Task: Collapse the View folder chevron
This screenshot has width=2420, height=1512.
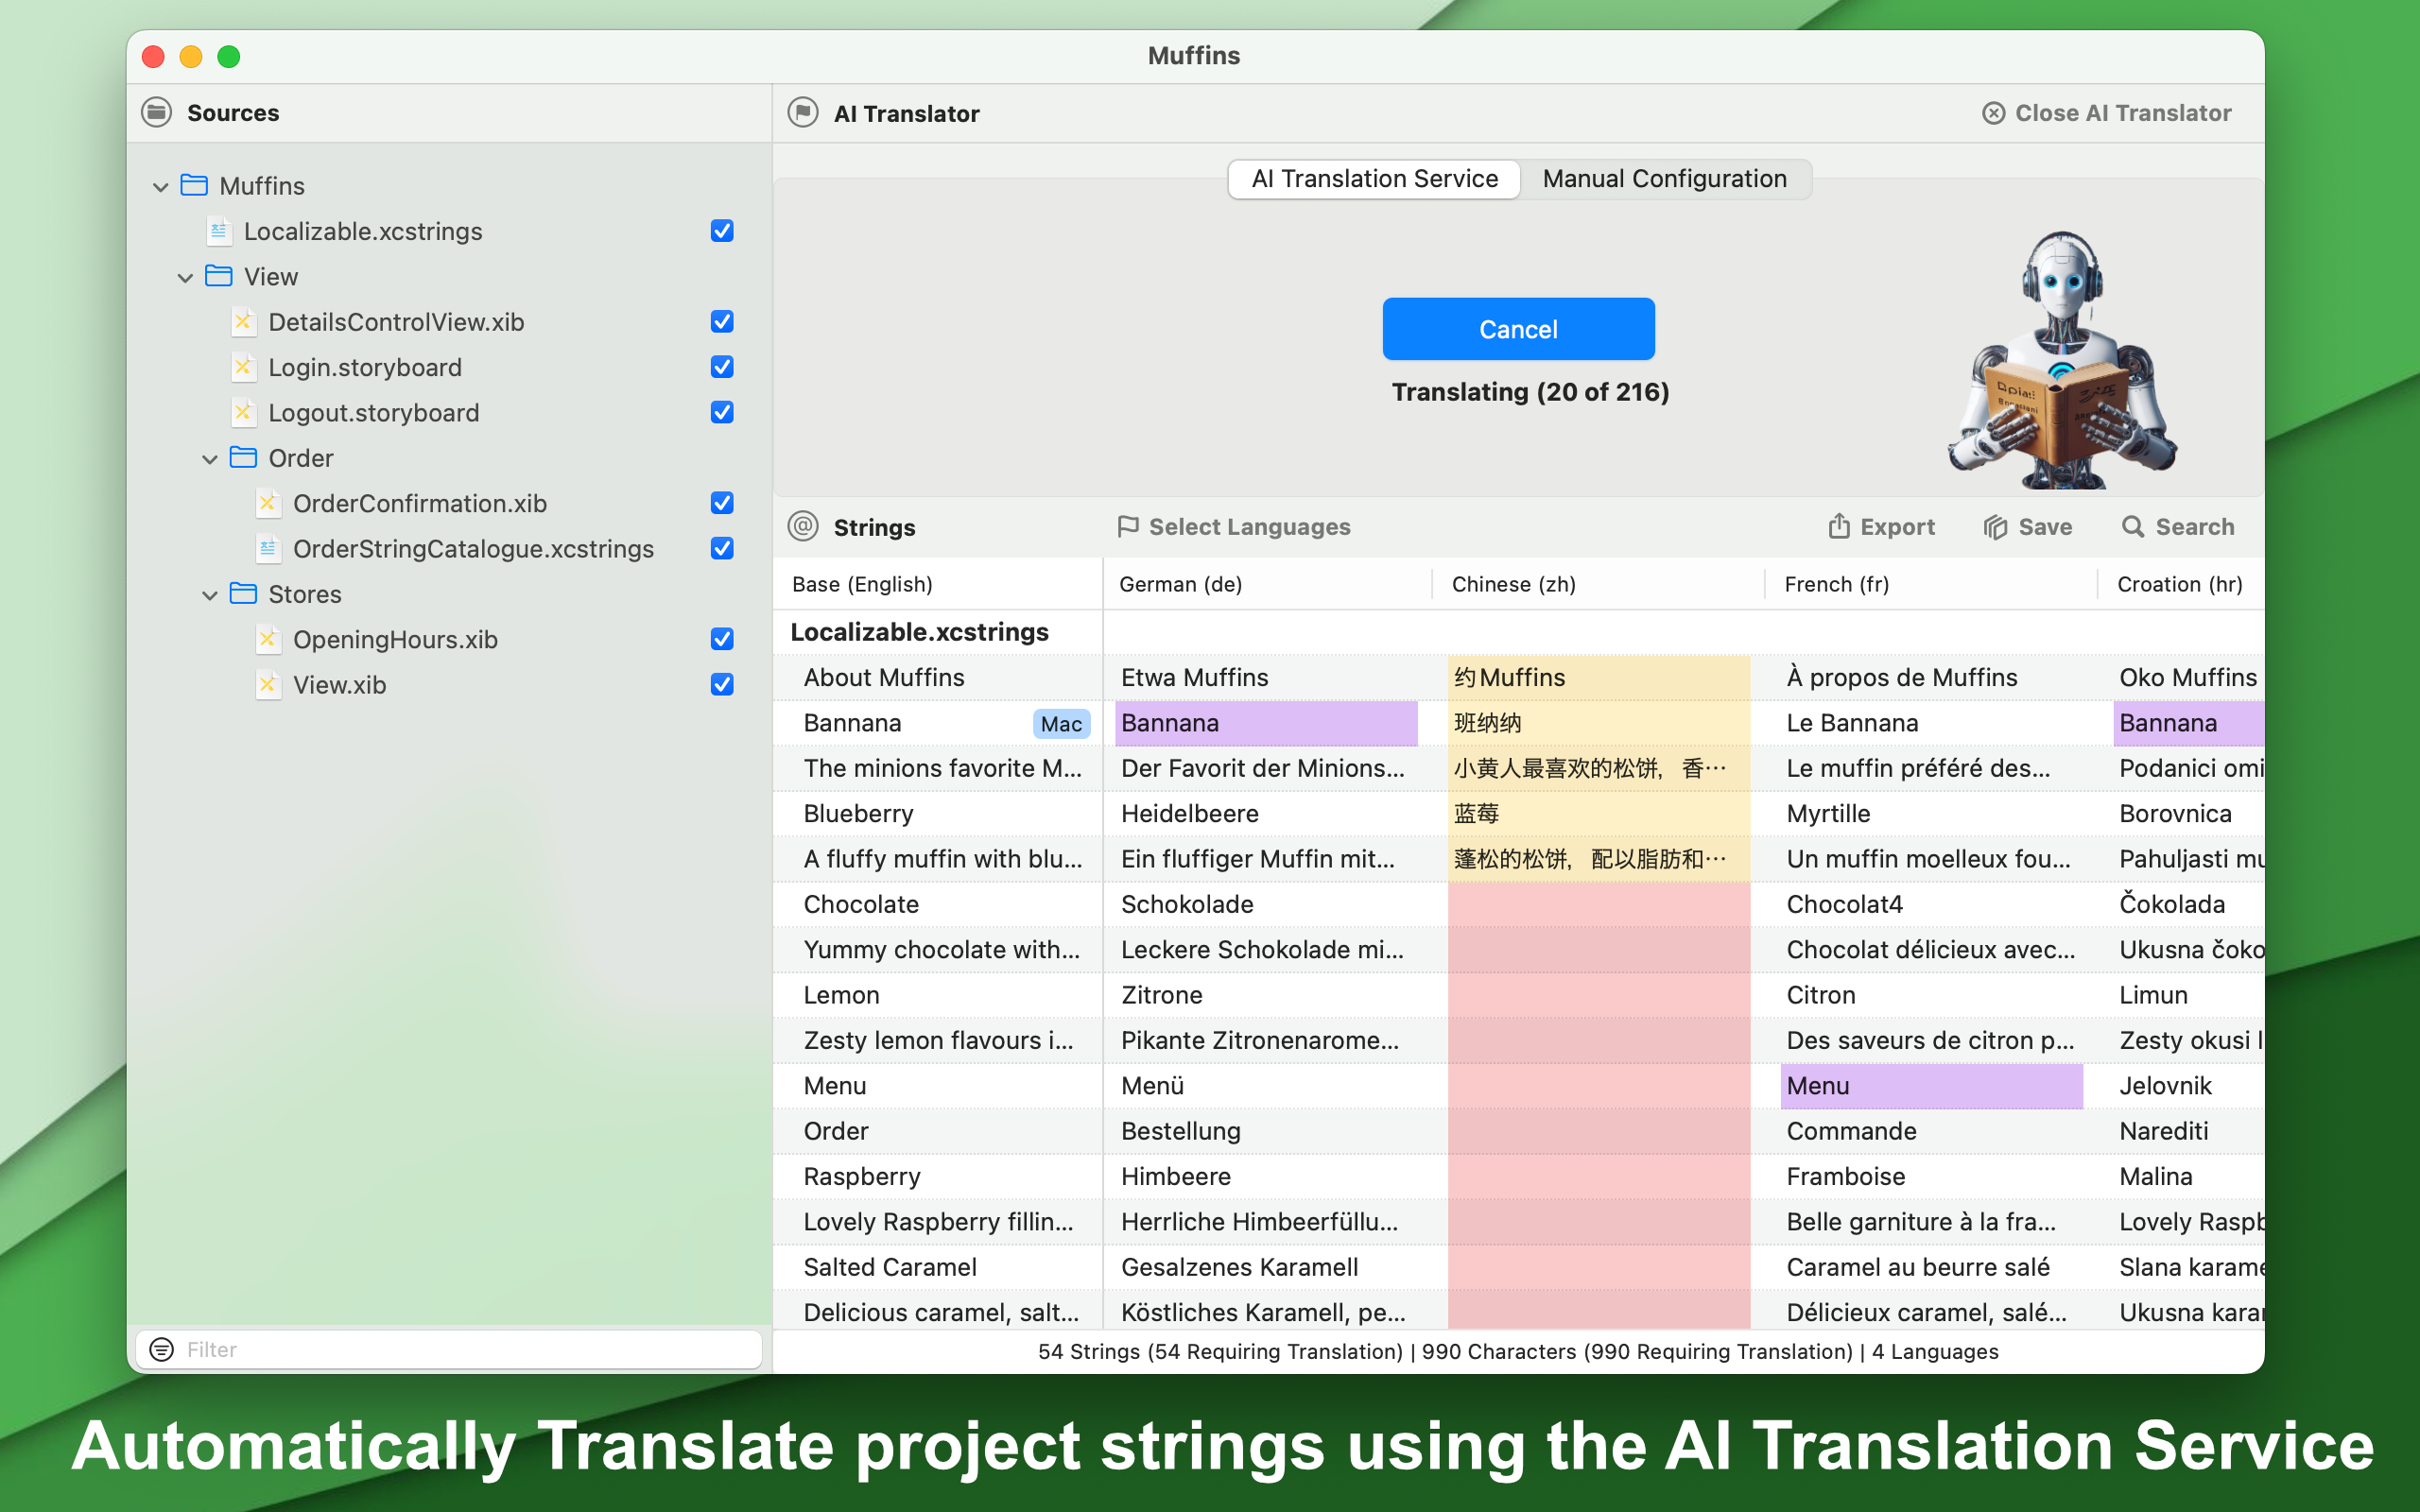Action: (185, 278)
